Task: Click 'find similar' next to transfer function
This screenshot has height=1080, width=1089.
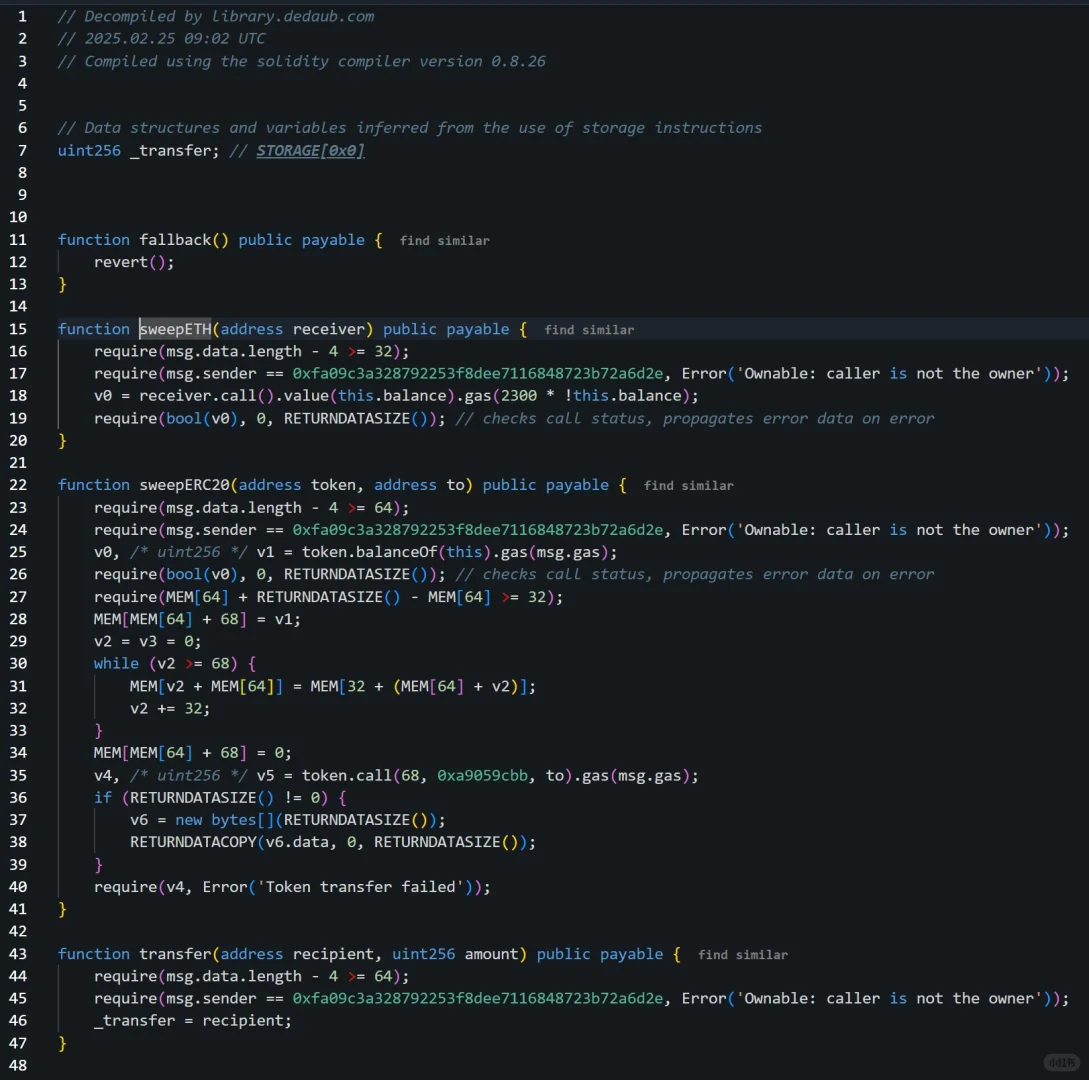Action: click(742, 955)
